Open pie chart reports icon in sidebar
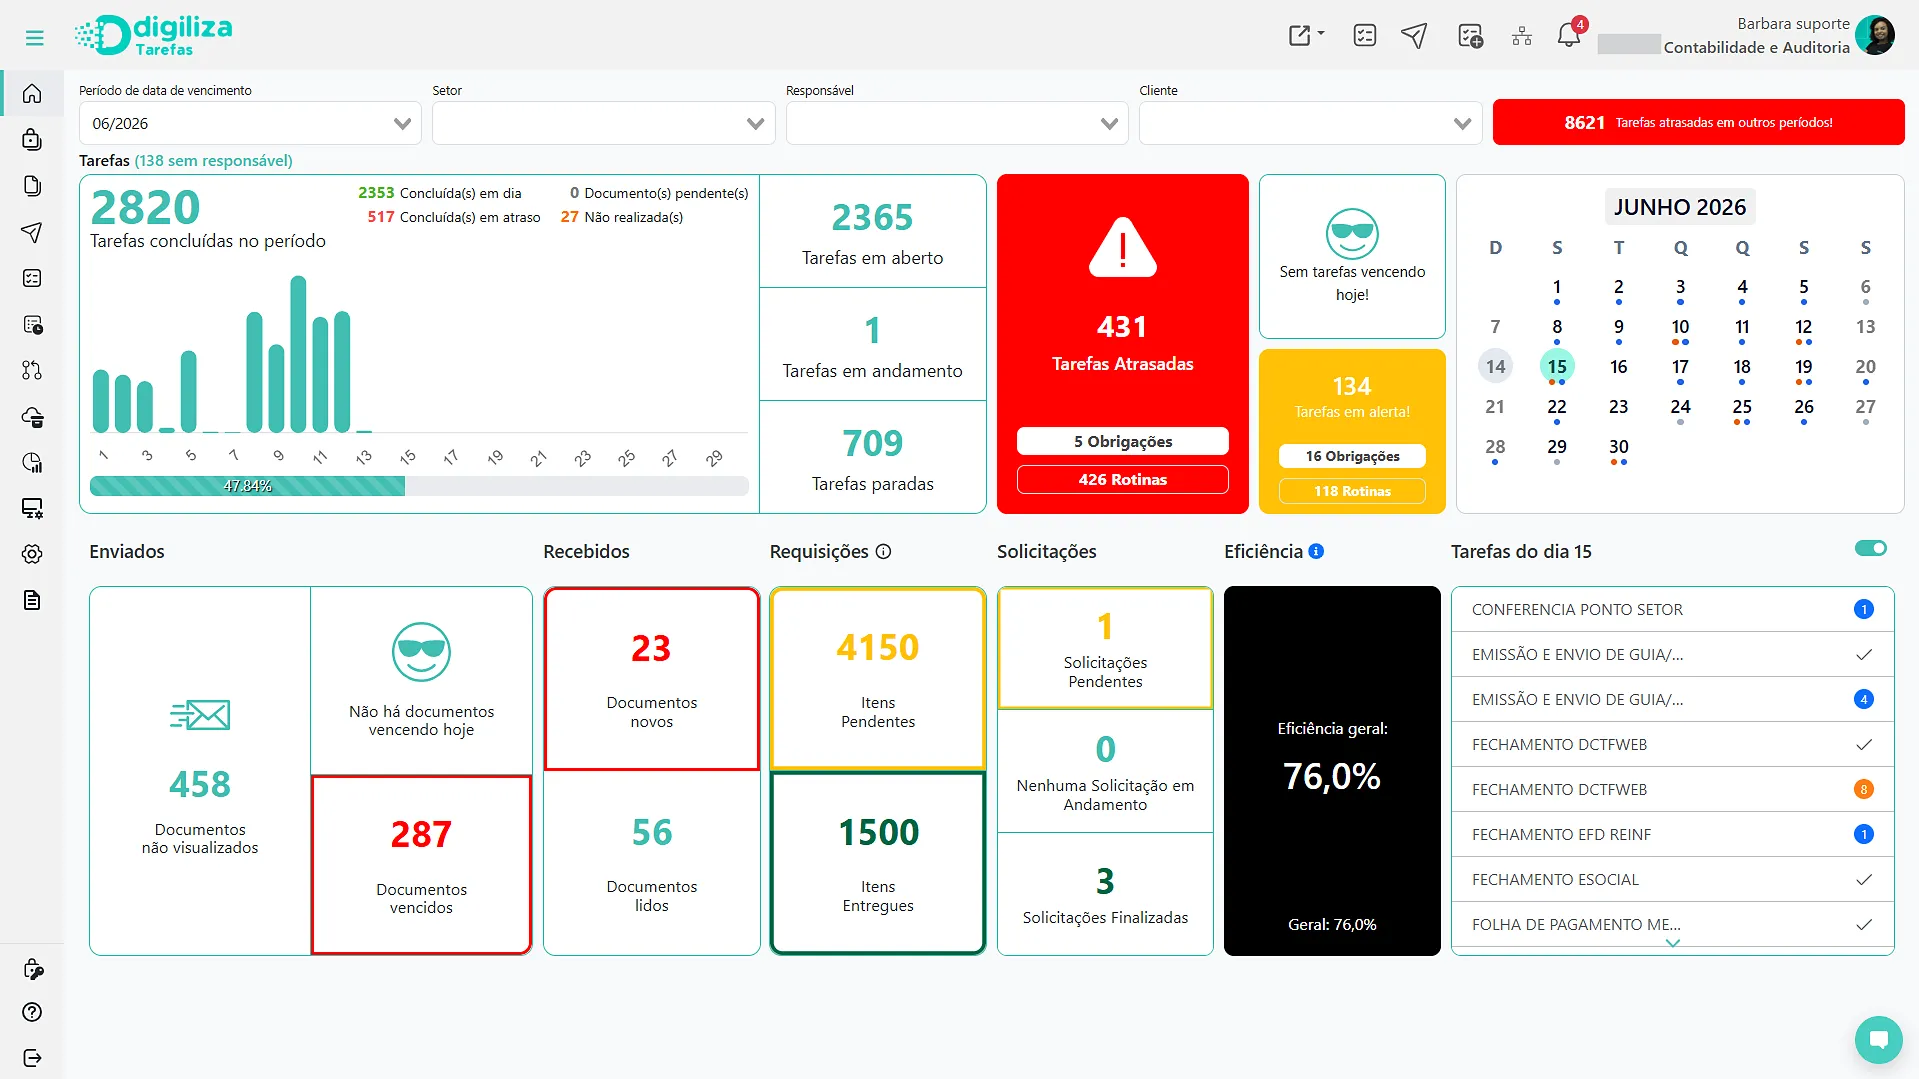 32,463
